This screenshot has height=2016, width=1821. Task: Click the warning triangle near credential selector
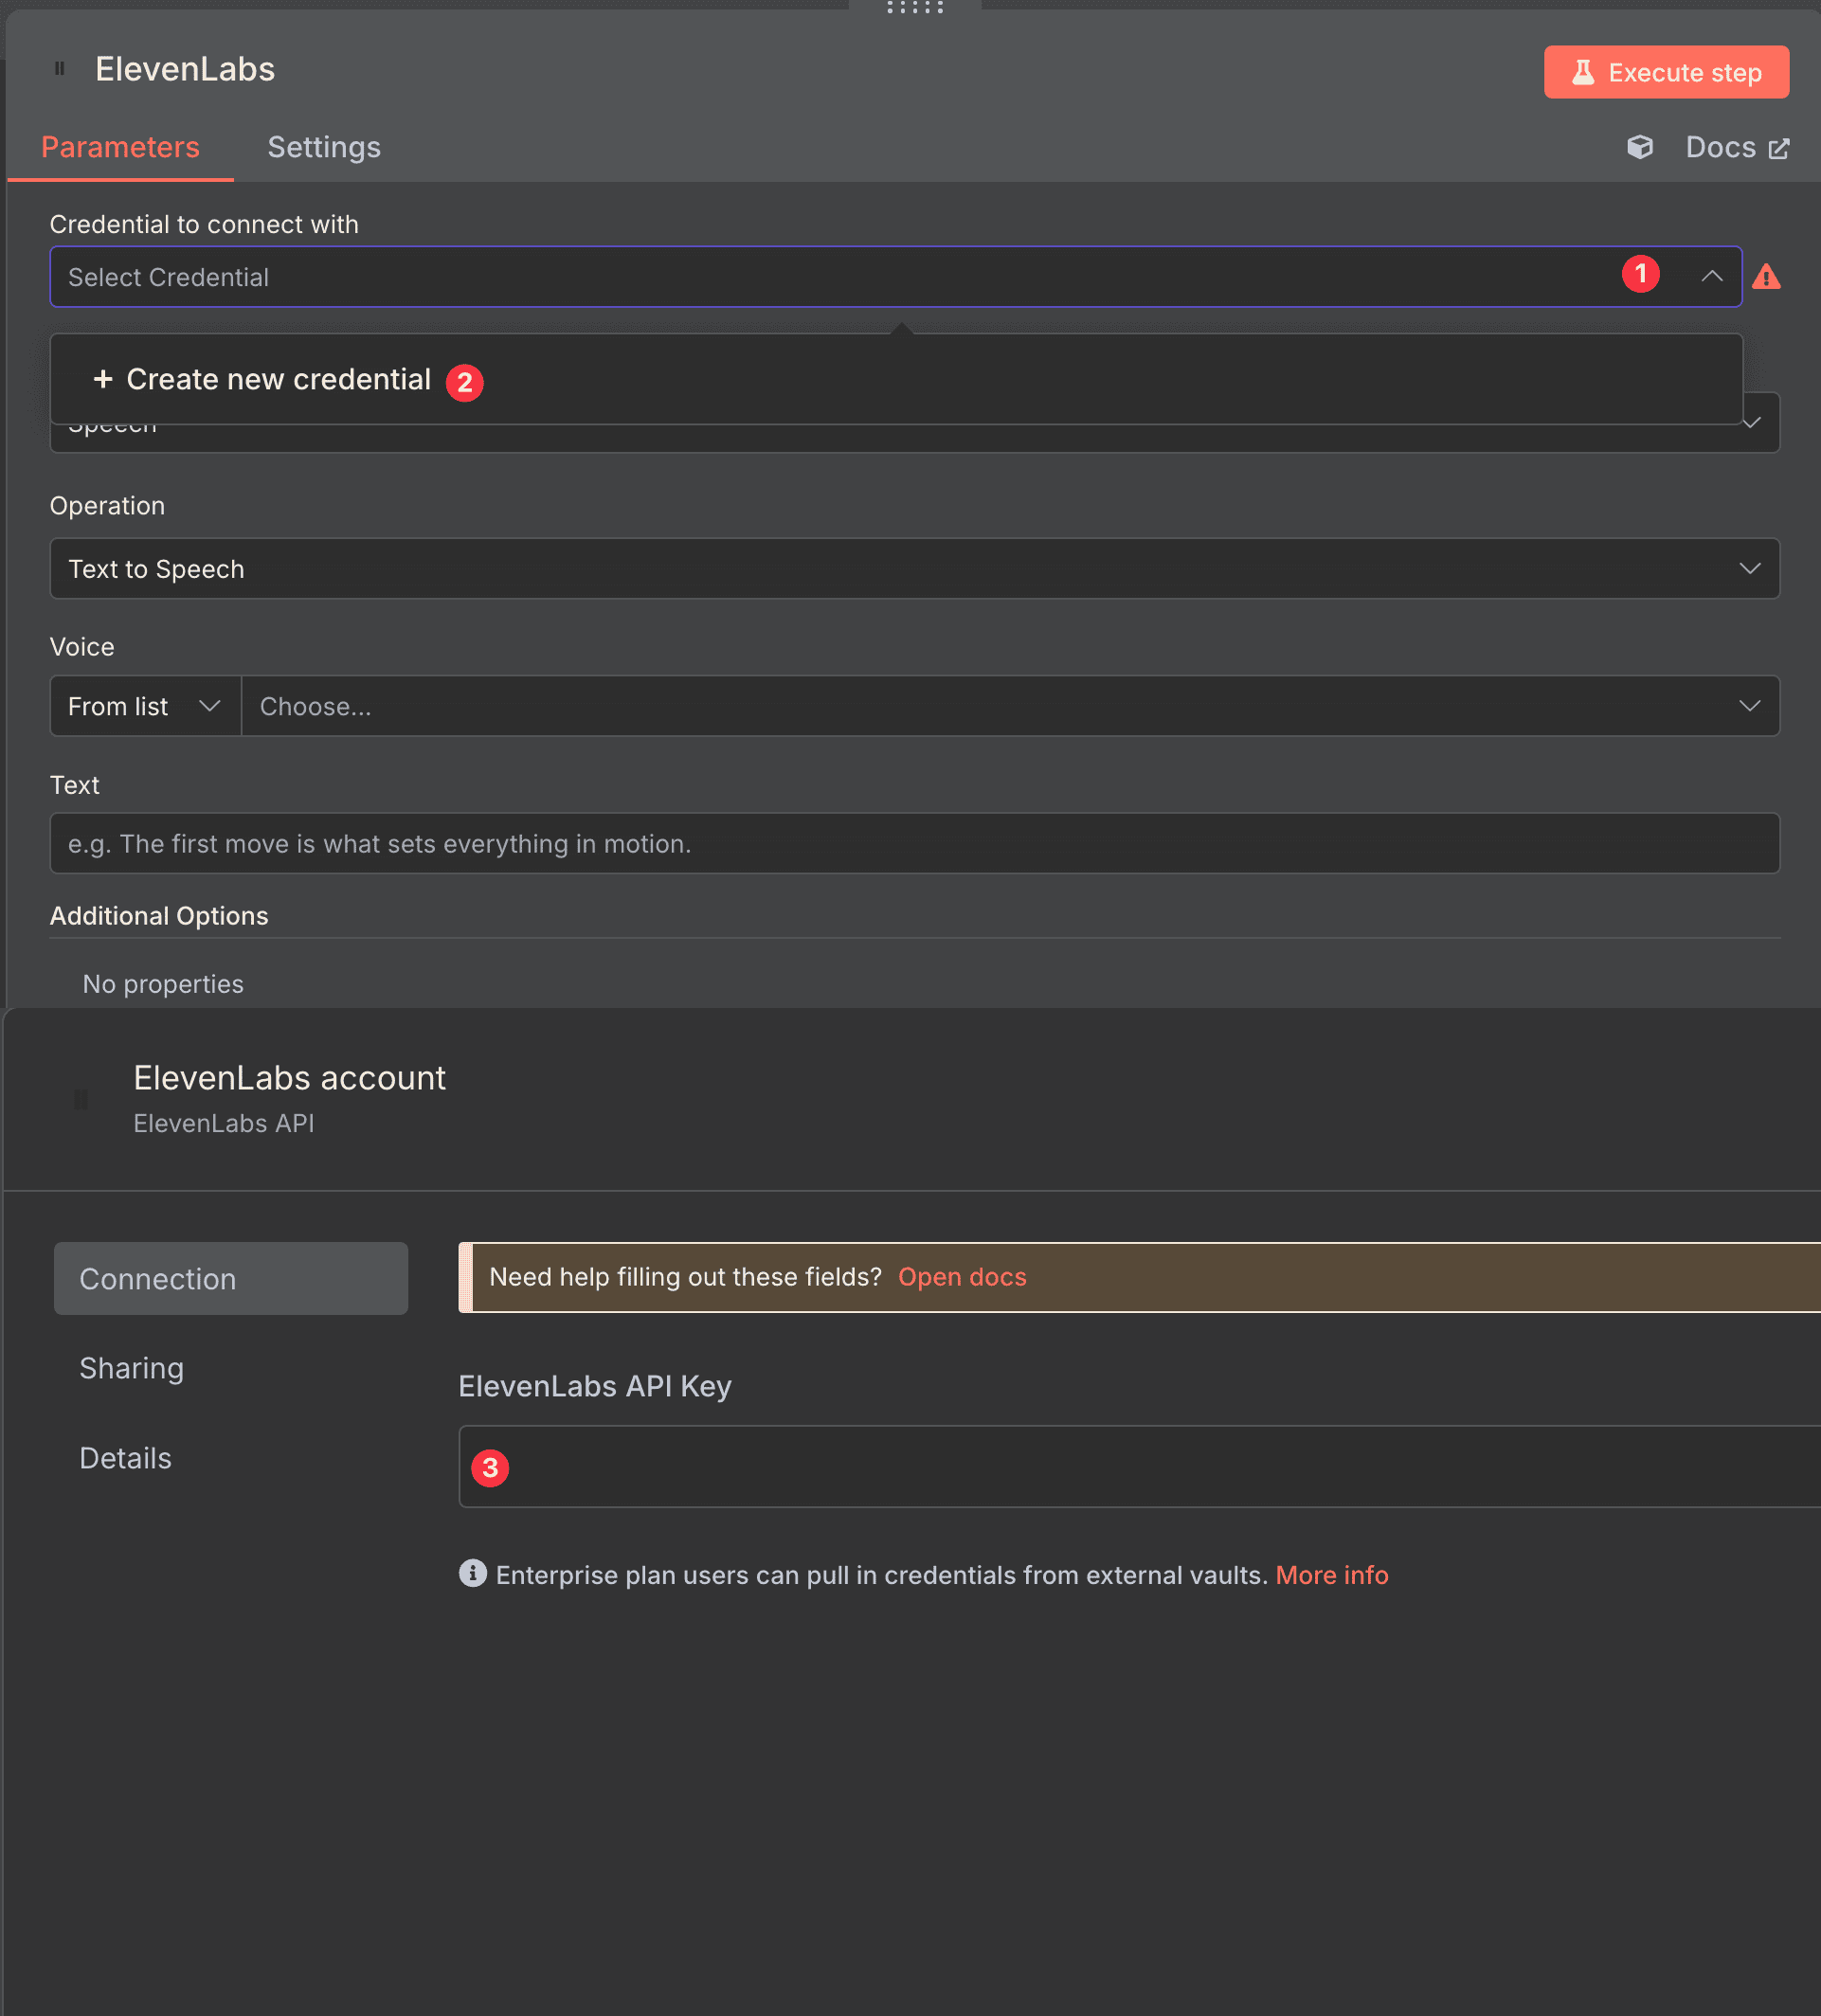point(1768,277)
